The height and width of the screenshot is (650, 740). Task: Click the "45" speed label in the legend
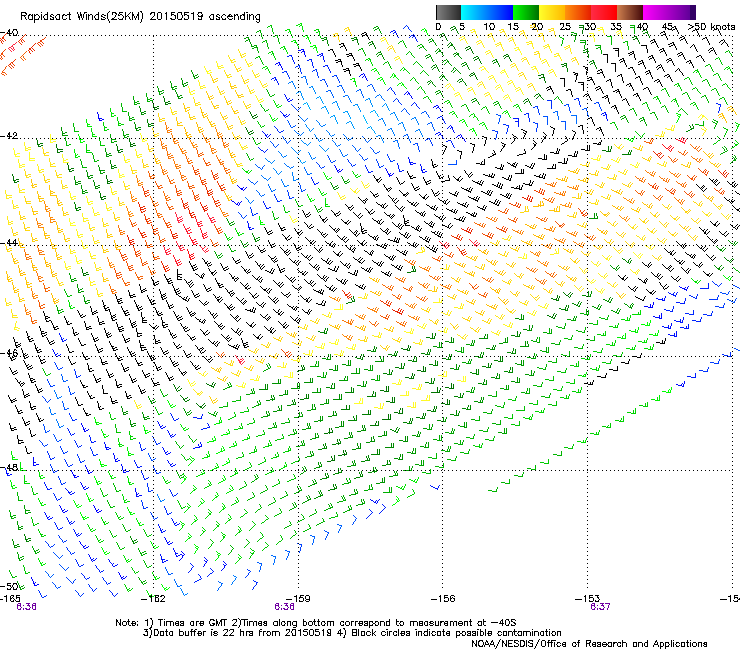pyautogui.click(x=667, y=27)
